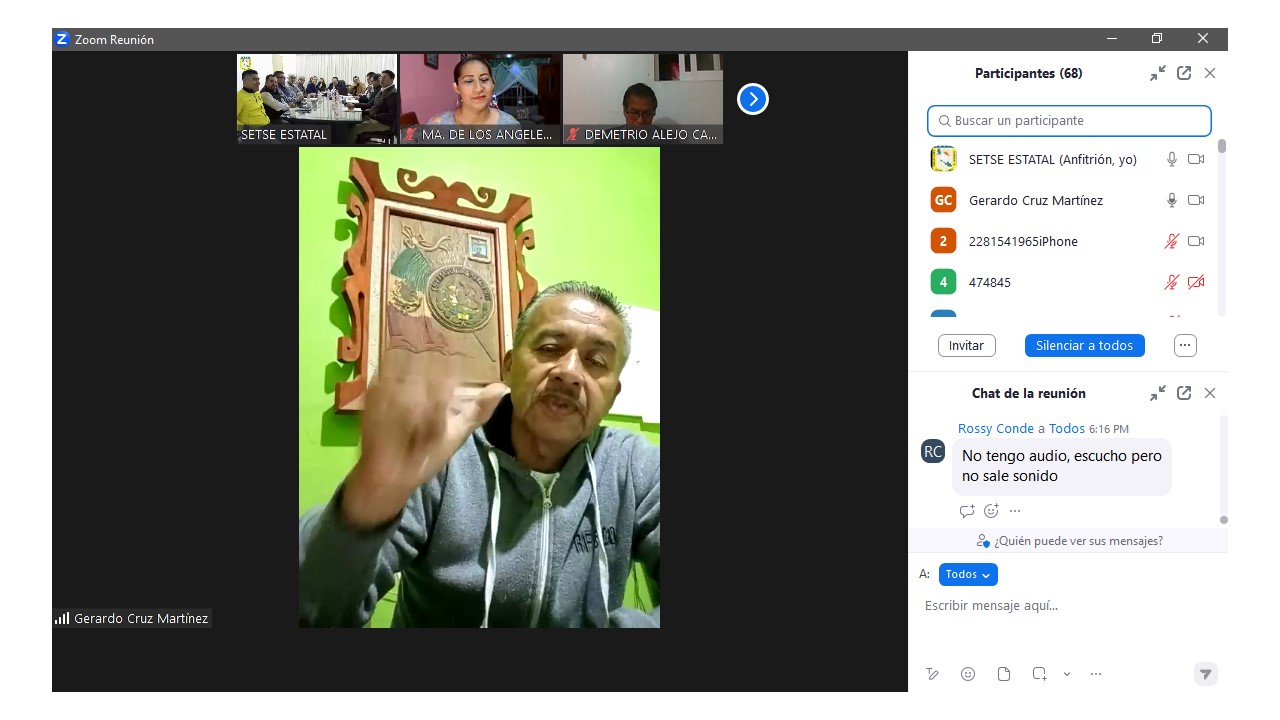Collapse the Participantes panel
Viewport: 1280px width, 720px height.
coord(1158,73)
